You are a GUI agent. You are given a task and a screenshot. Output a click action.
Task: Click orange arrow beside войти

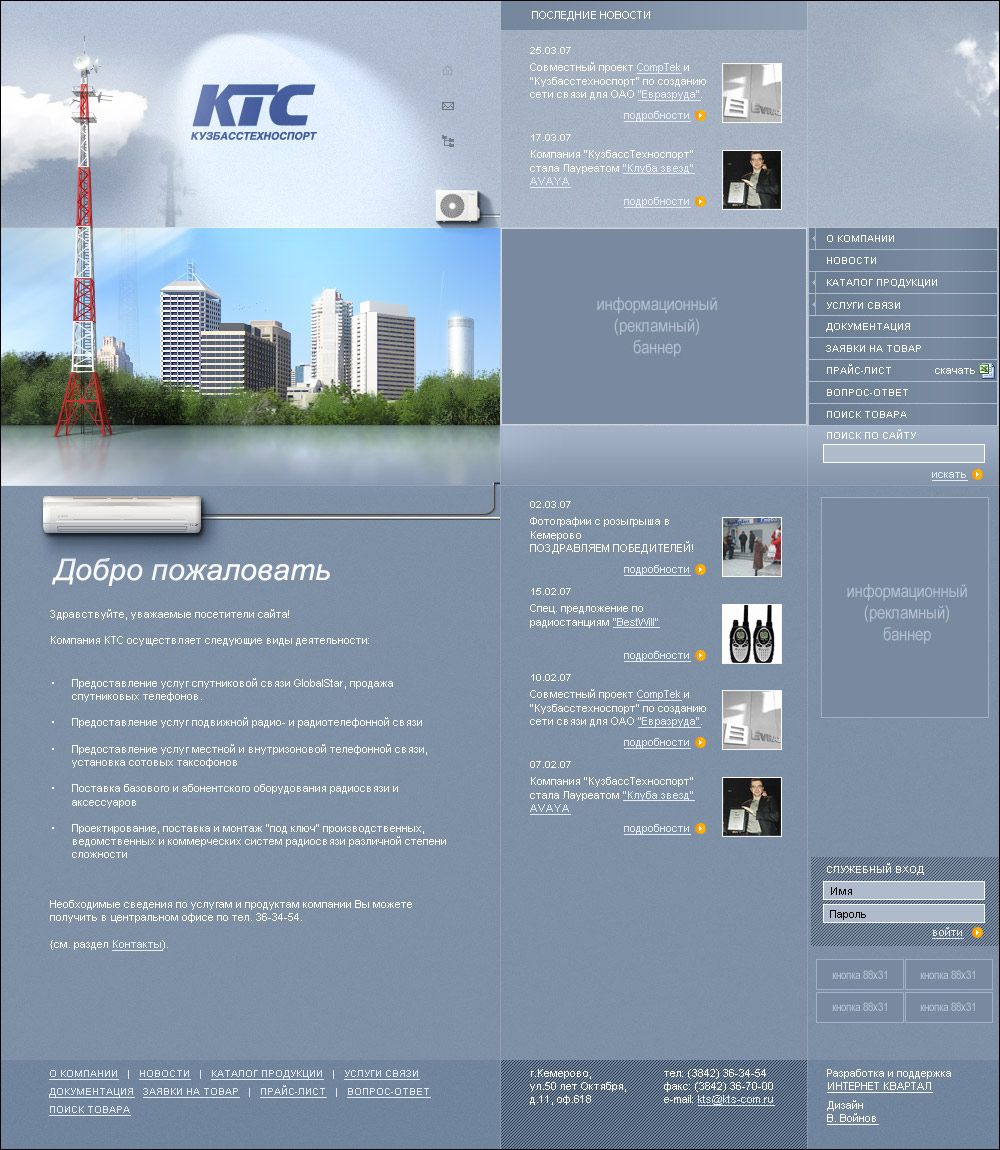[977, 932]
